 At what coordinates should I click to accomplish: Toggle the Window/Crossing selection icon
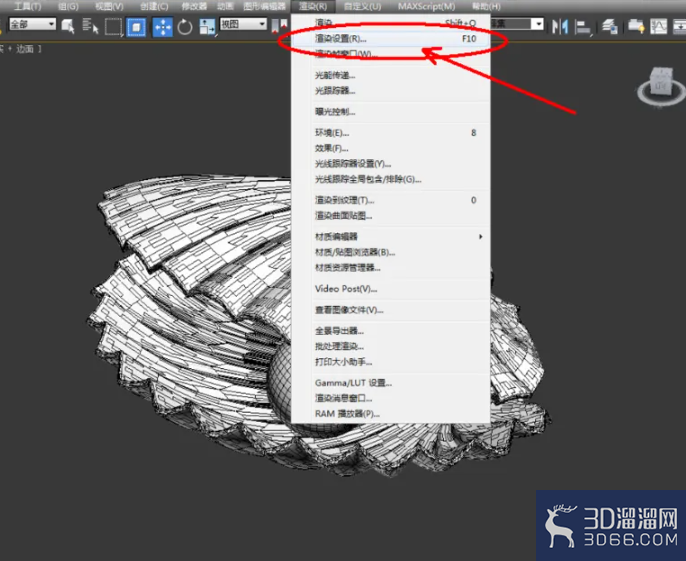136,27
